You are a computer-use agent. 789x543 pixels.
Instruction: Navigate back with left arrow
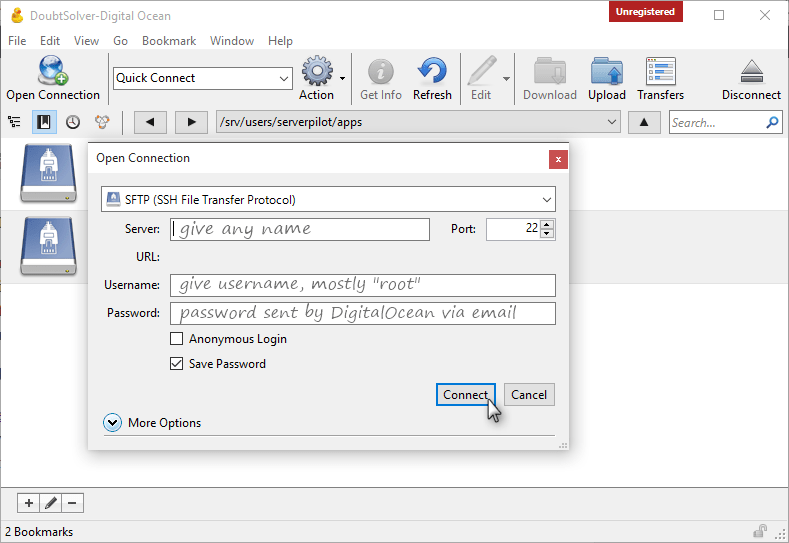[150, 122]
